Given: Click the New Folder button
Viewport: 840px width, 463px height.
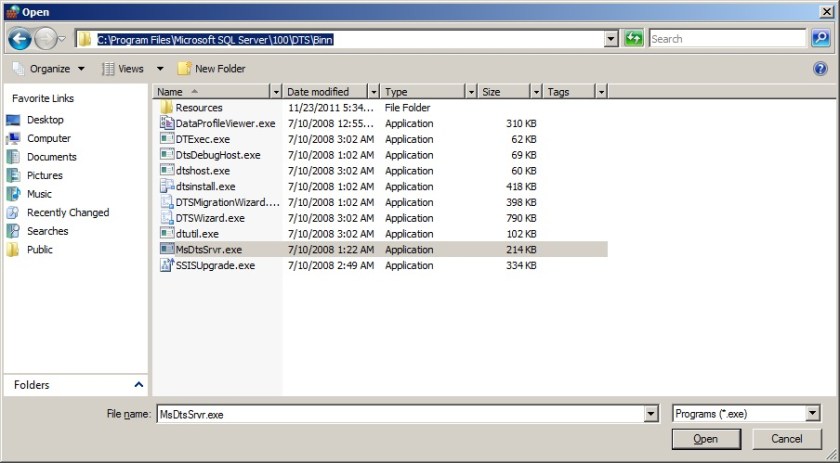Looking at the screenshot, I should point(211,69).
